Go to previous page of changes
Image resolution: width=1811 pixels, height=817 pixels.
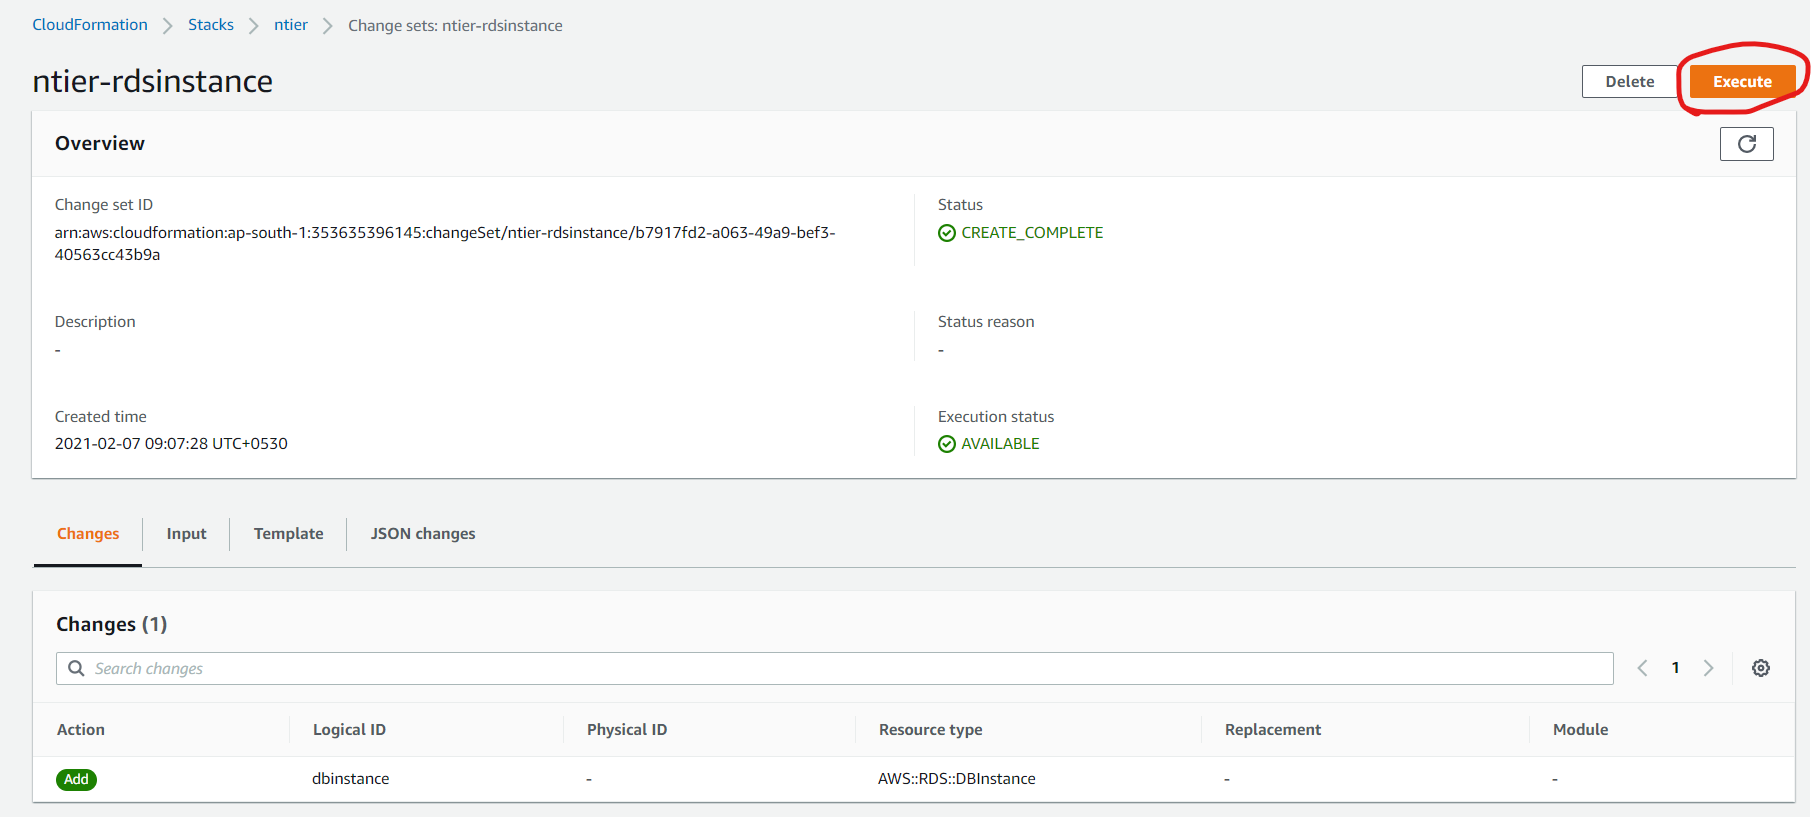(x=1642, y=668)
